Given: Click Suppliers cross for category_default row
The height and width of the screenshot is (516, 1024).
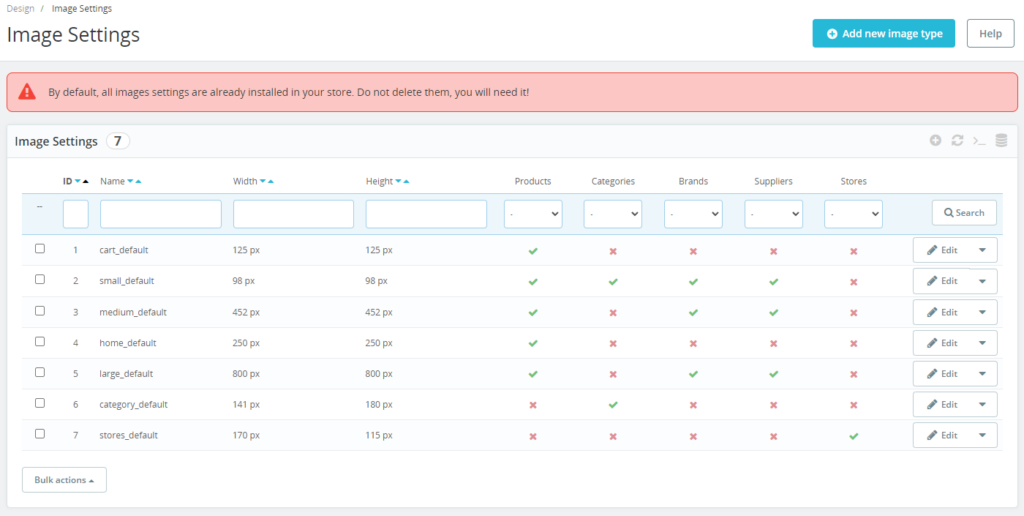Looking at the screenshot, I should (x=773, y=405).
